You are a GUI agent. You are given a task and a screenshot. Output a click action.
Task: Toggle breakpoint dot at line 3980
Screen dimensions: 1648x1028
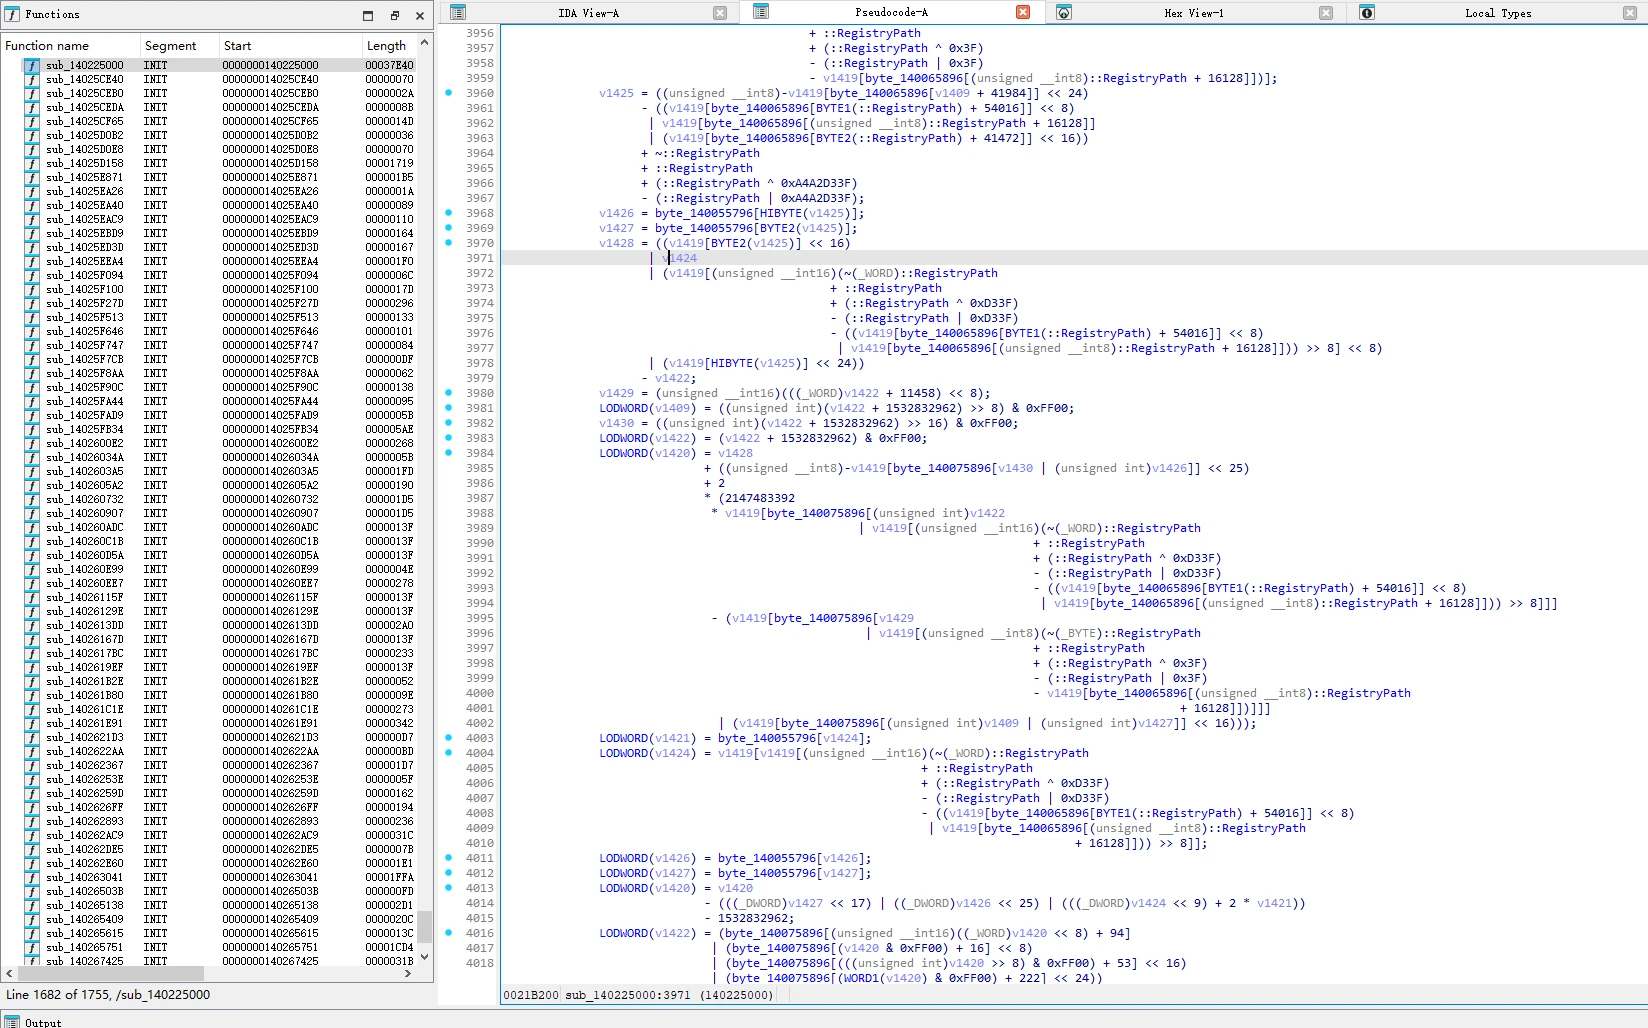pyautogui.click(x=448, y=393)
